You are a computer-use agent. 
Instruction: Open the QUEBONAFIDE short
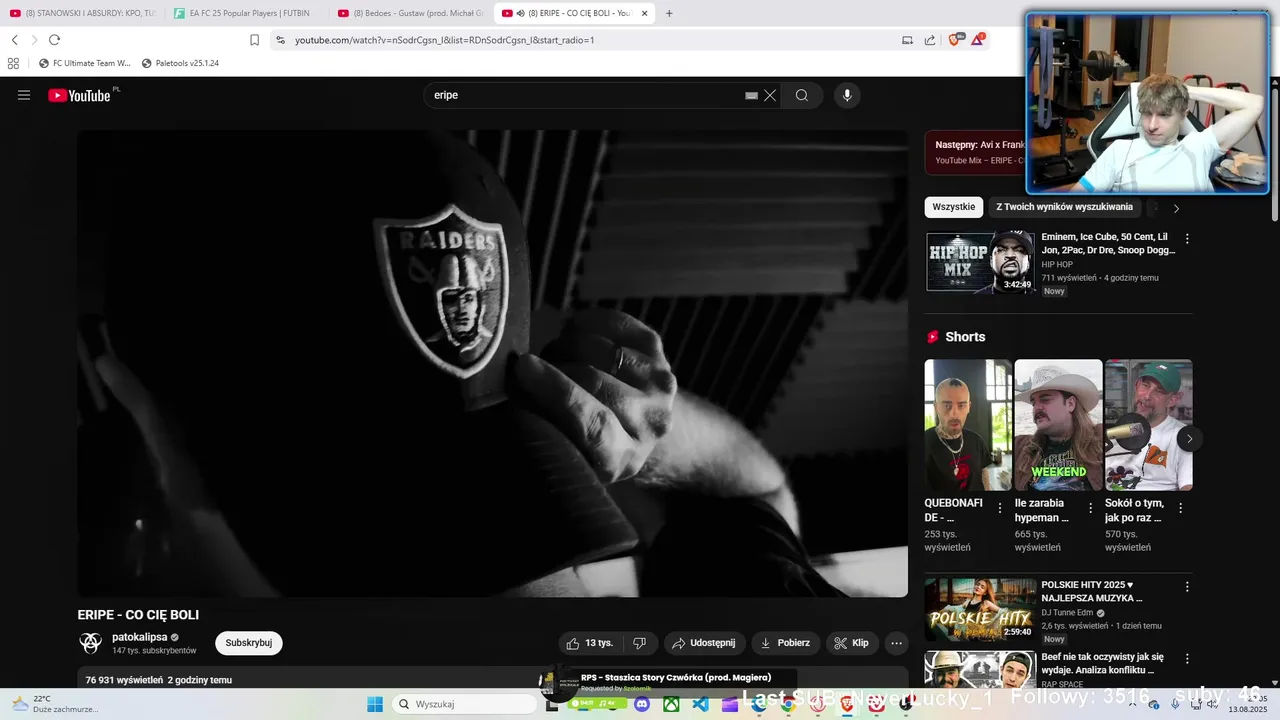tap(968, 425)
